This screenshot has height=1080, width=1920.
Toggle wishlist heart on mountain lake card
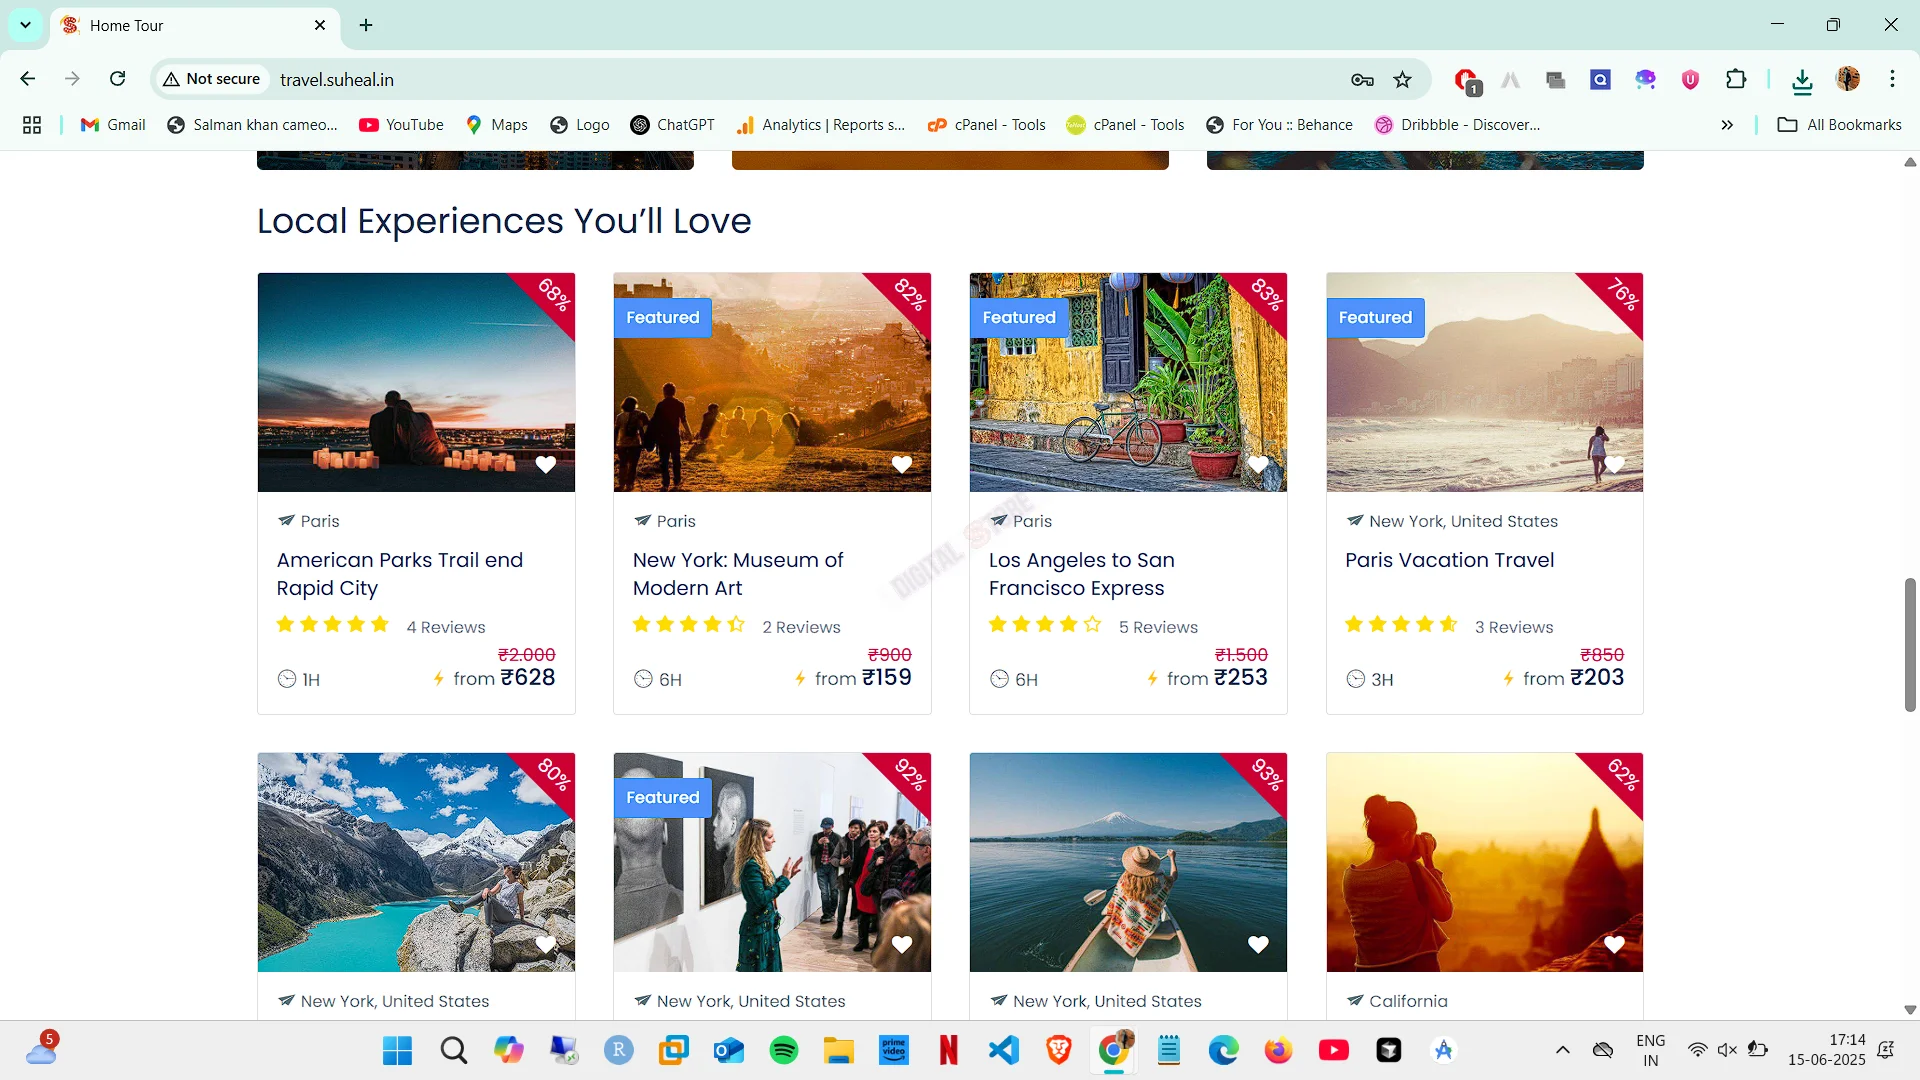click(545, 944)
